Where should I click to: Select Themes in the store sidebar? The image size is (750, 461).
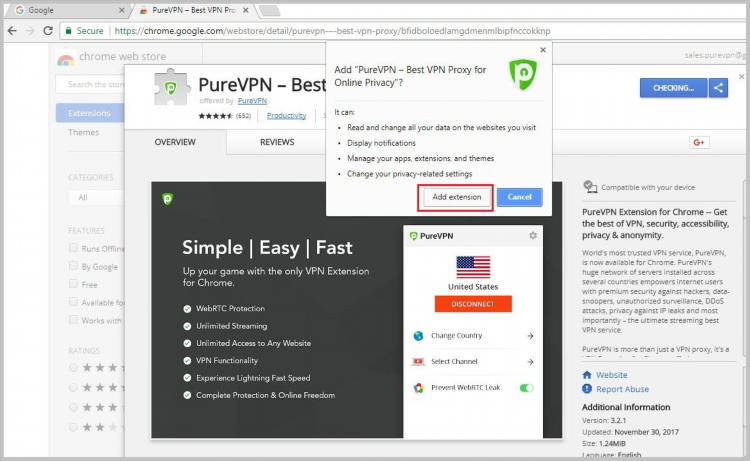[83, 132]
